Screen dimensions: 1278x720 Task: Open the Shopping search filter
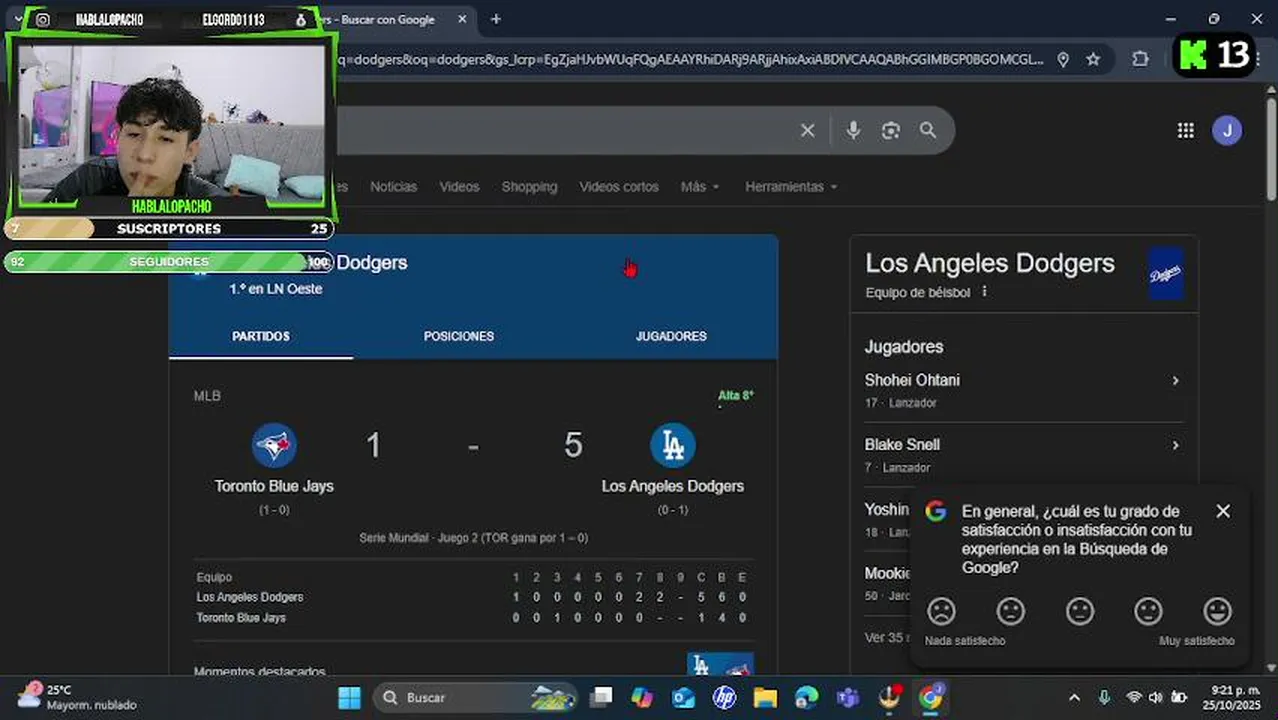point(529,187)
